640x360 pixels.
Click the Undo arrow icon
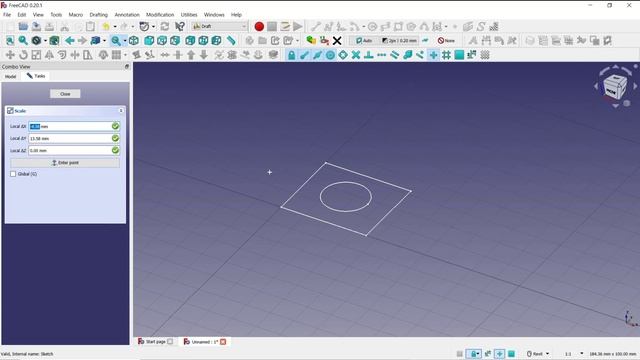pyautogui.click(x=106, y=27)
